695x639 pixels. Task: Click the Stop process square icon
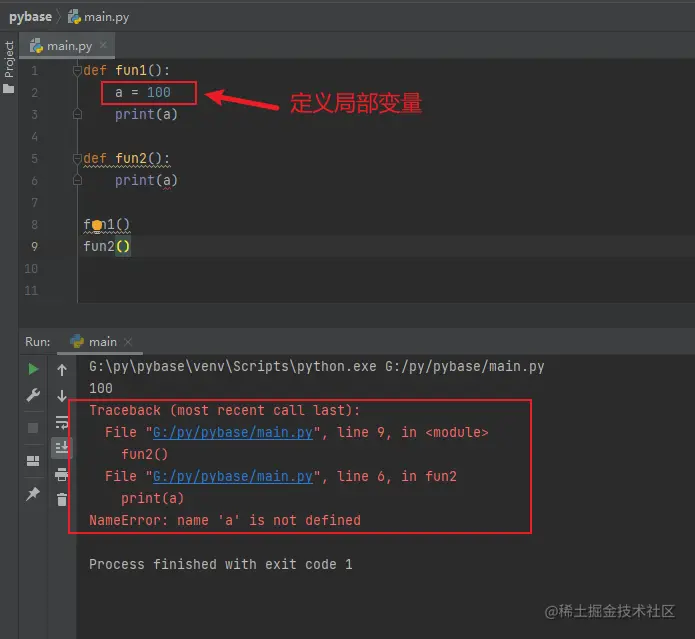tap(33, 428)
